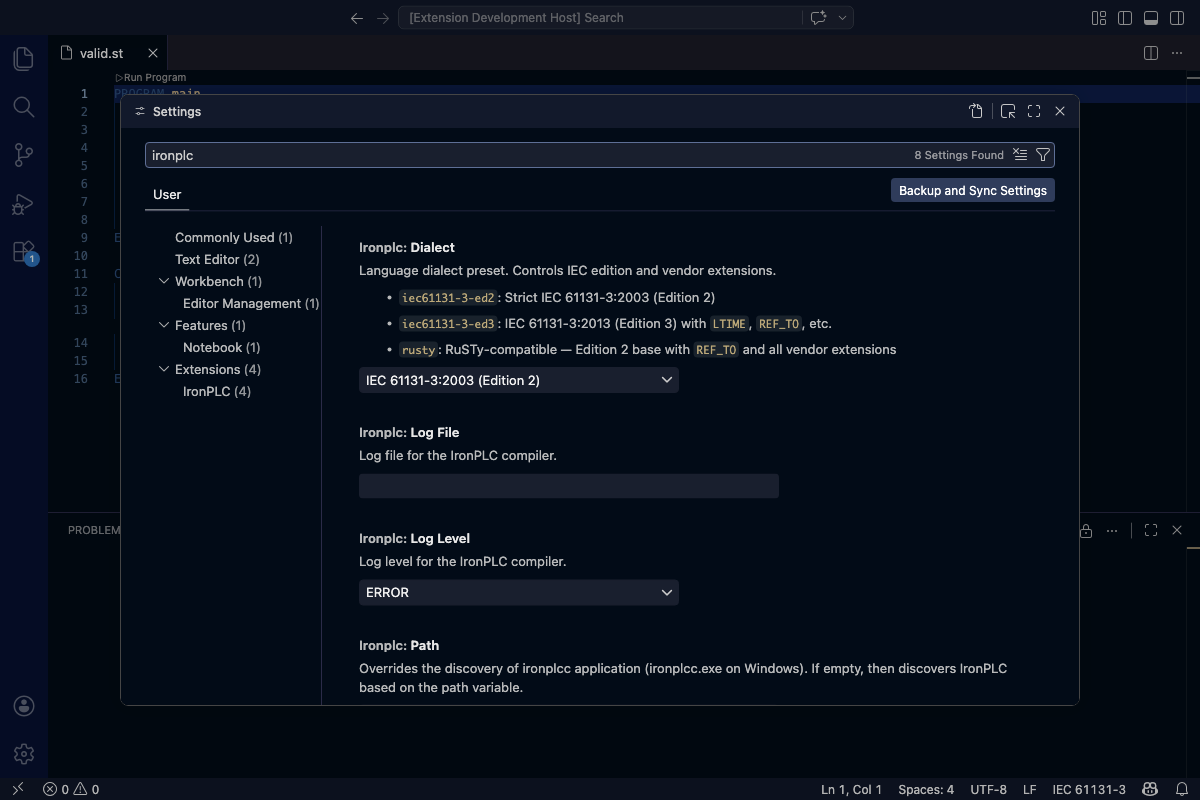The width and height of the screenshot is (1200, 800).
Task: Collapse the Features tree group
Action: [x=164, y=325]
